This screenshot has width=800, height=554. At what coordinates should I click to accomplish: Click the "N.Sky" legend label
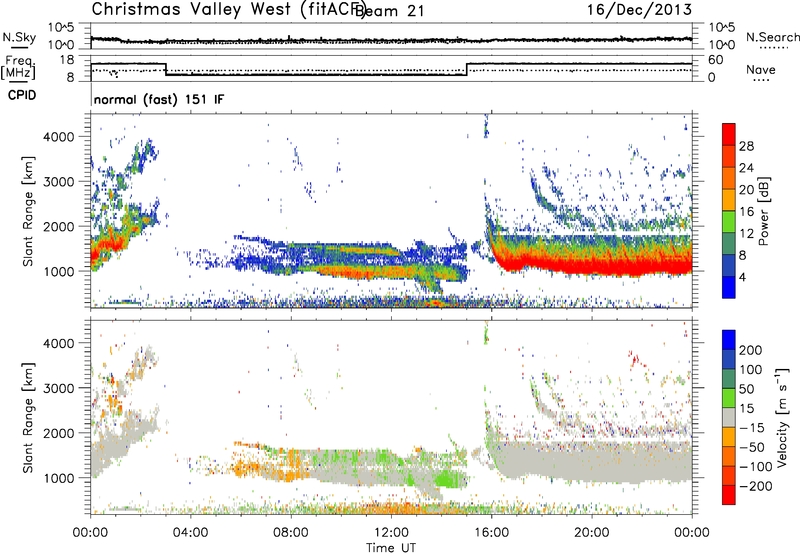(19, 37)
